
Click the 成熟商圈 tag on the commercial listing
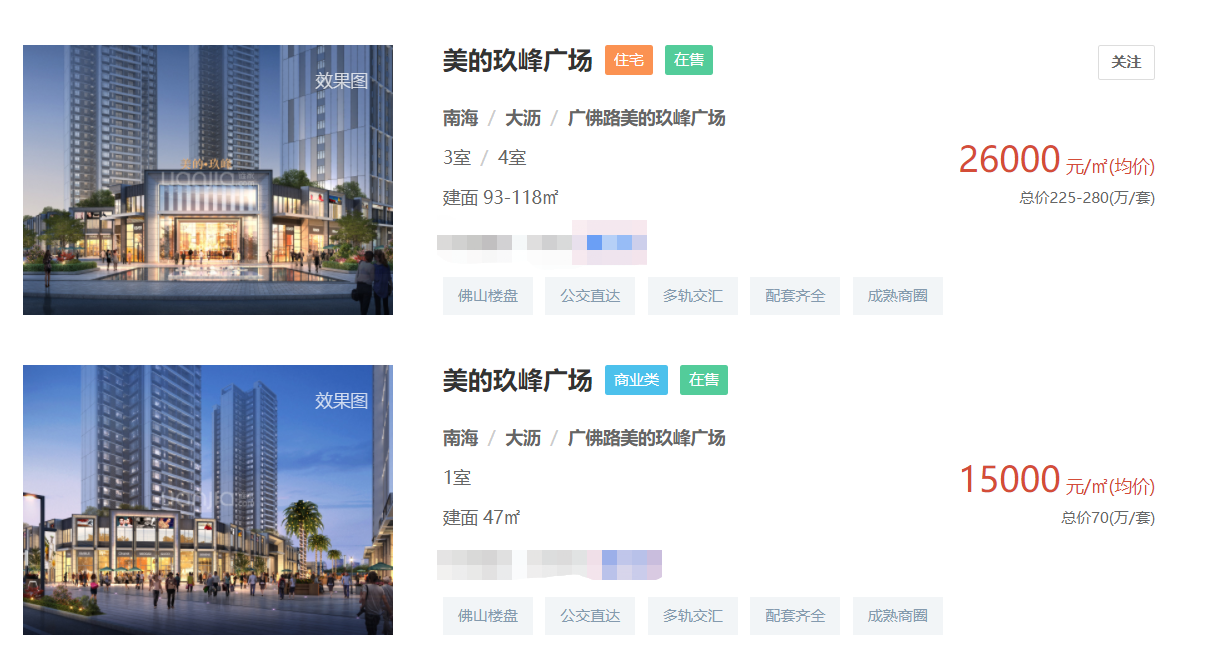point(897,616)
